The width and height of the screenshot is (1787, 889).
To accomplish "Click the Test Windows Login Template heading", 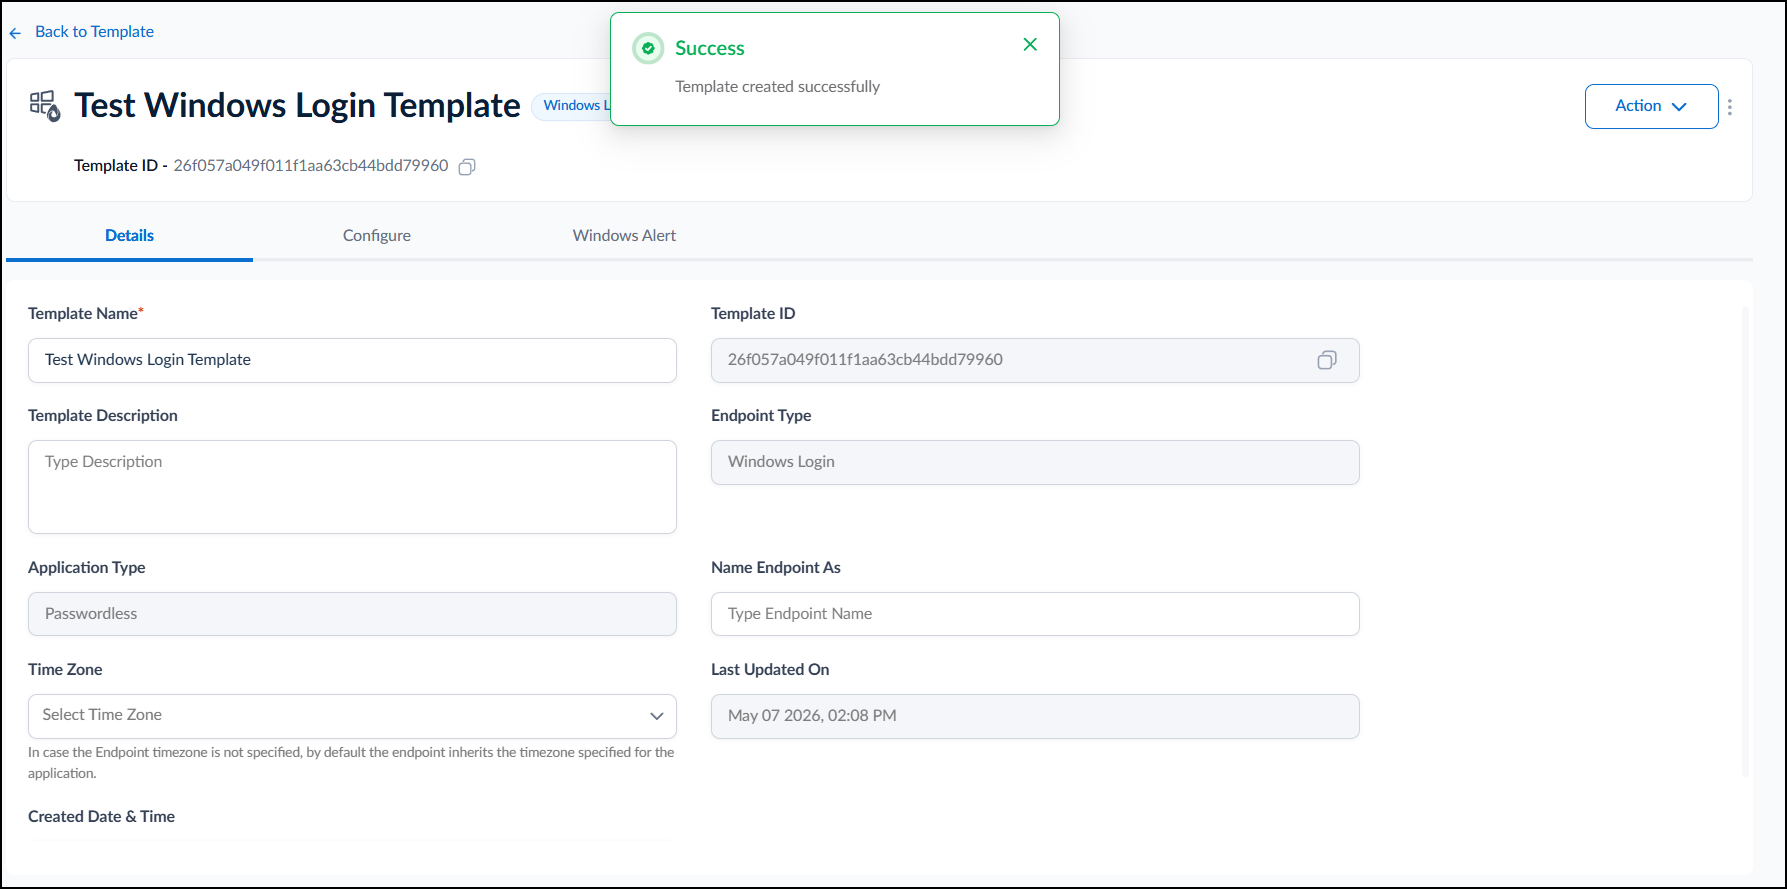I will pos(297,105).
